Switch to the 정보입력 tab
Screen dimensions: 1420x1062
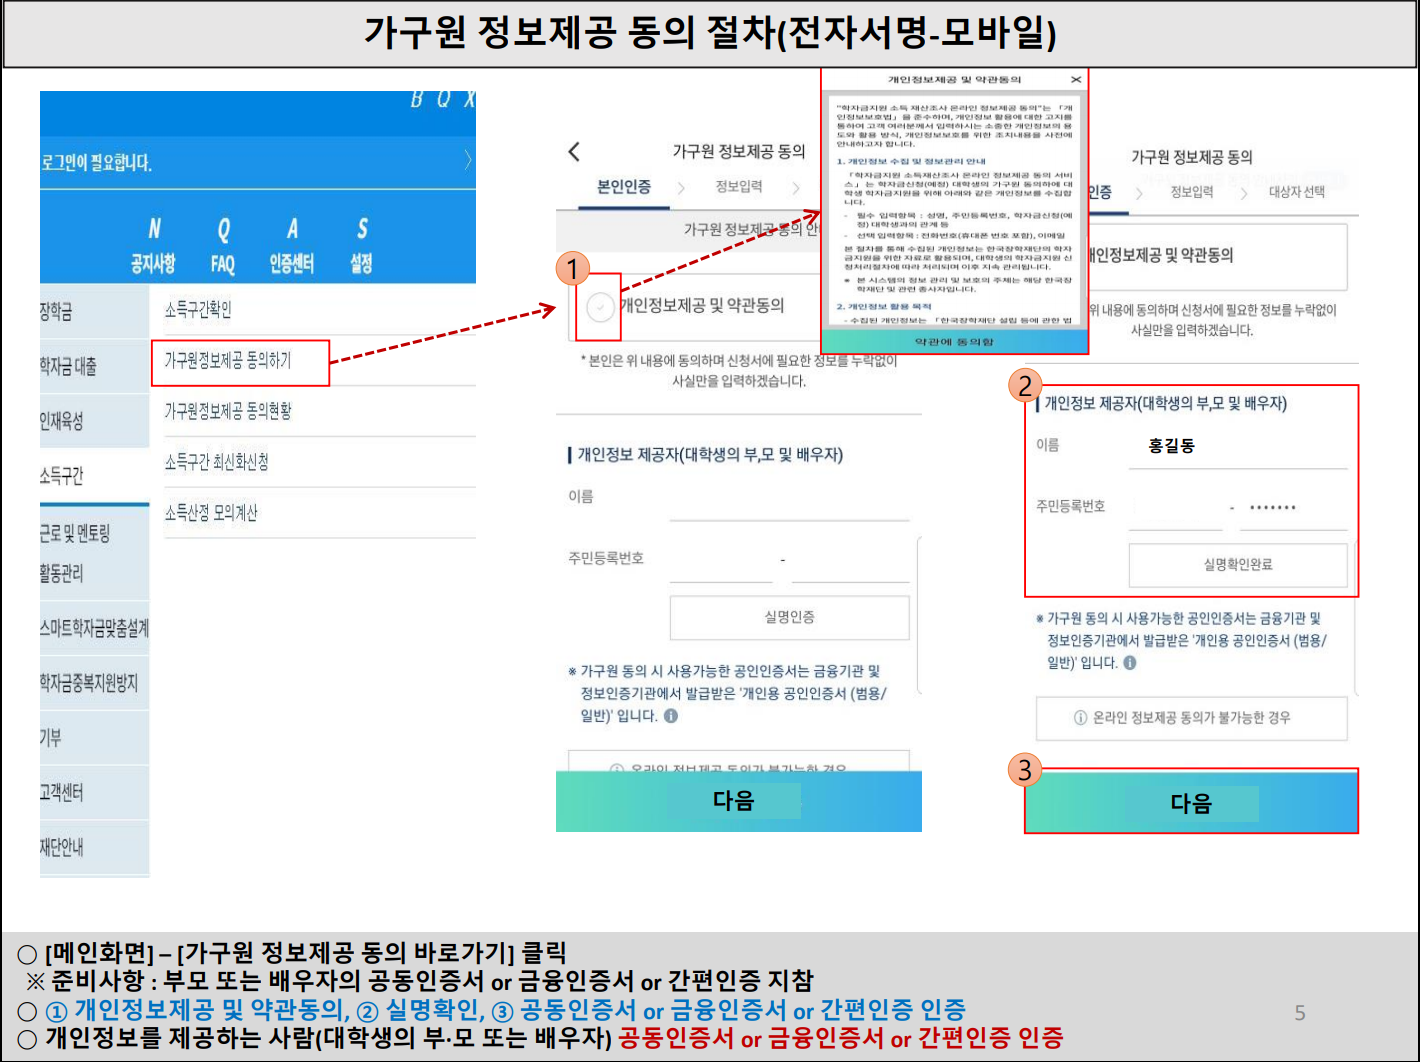coord(737,187)
